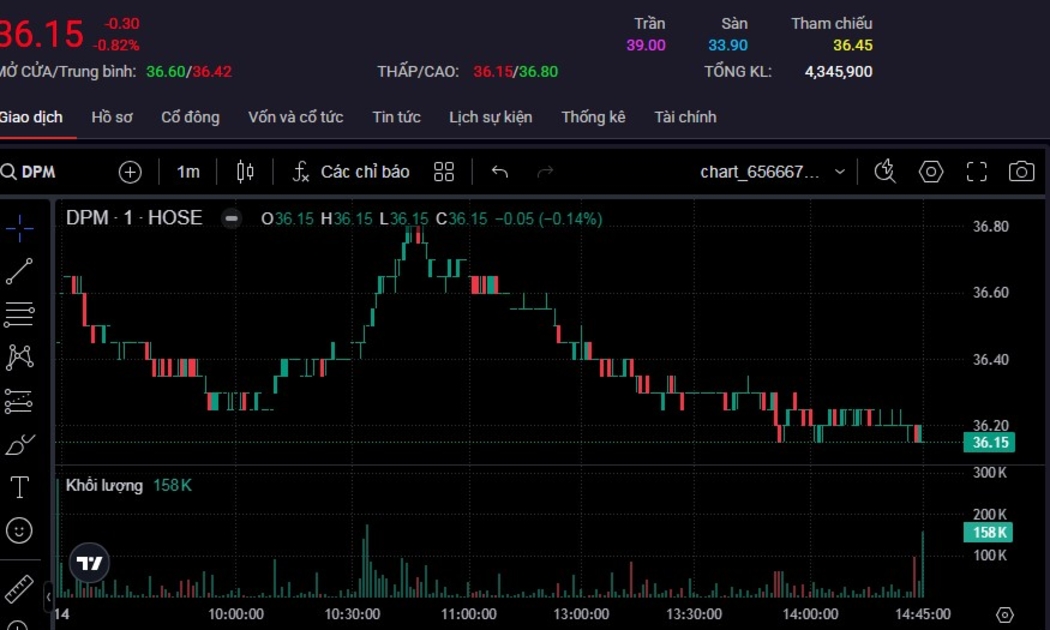Click the undo arrow
The height and width of the screenshot is (630, 1050).
[x=500, y=172]
